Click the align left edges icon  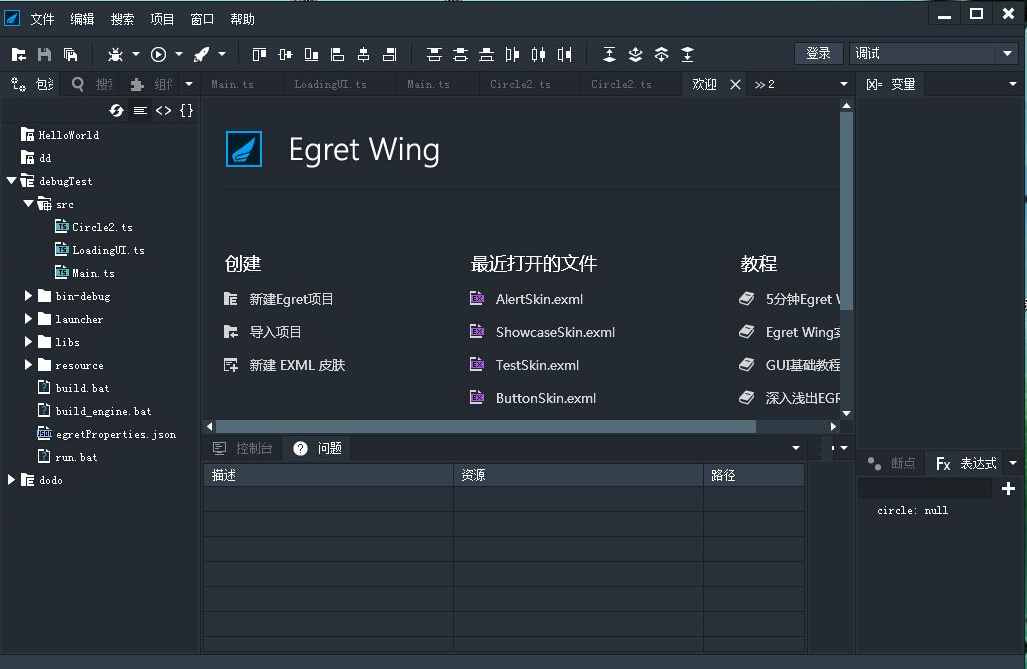click(x=337, y=54)
